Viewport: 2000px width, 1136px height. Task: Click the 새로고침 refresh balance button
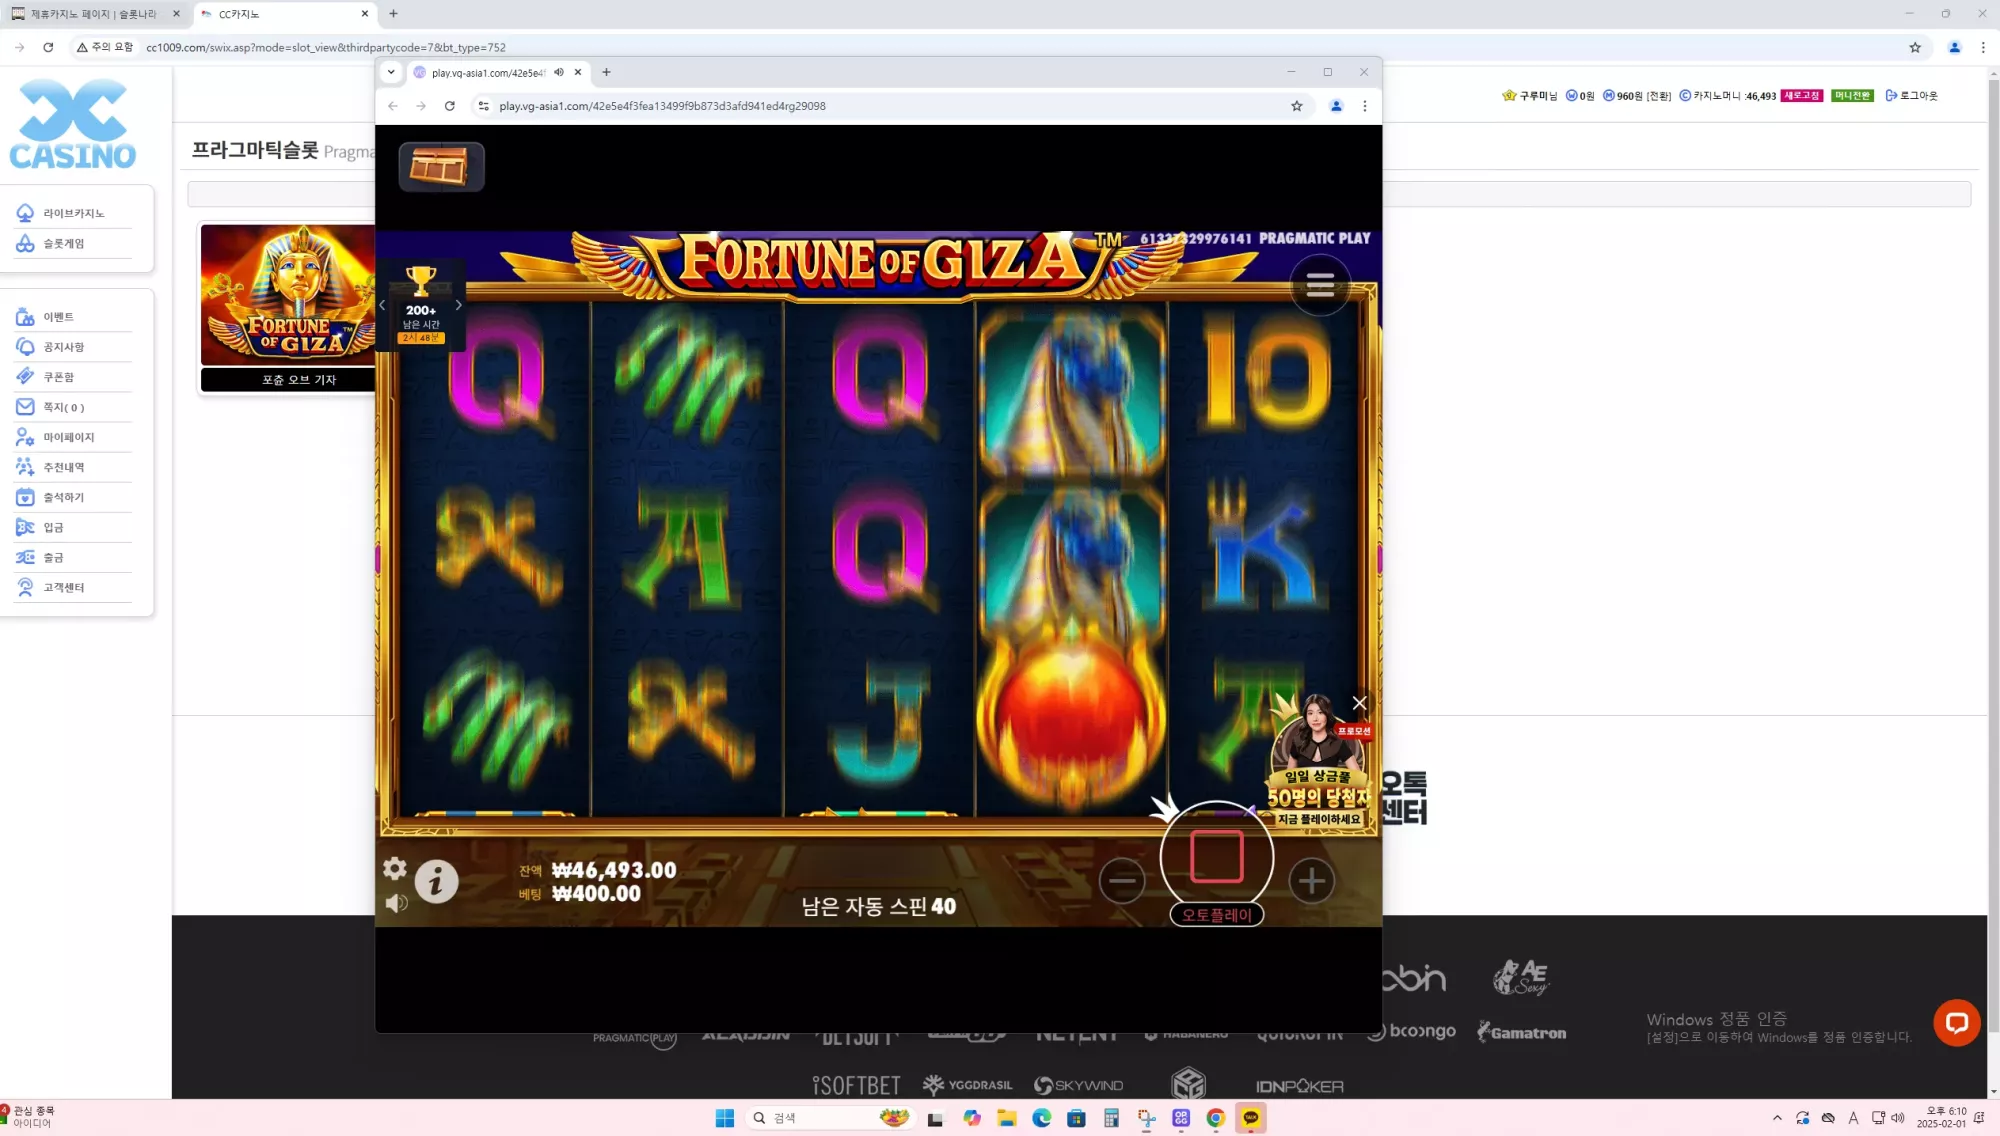(x=1801, y=96)
